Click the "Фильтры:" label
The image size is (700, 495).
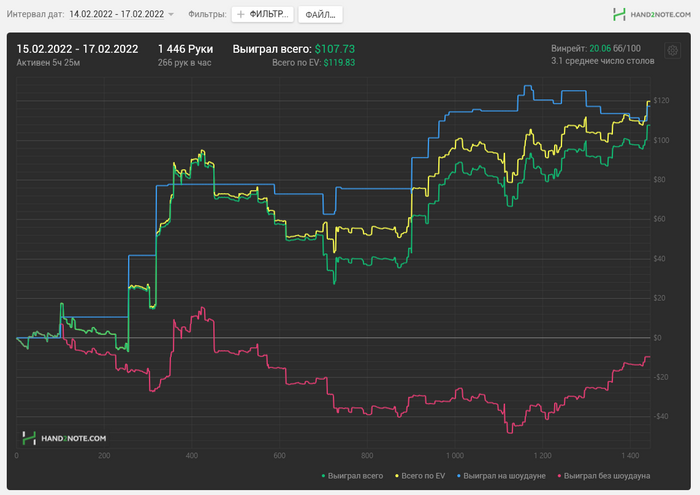[x=207, y=15]
